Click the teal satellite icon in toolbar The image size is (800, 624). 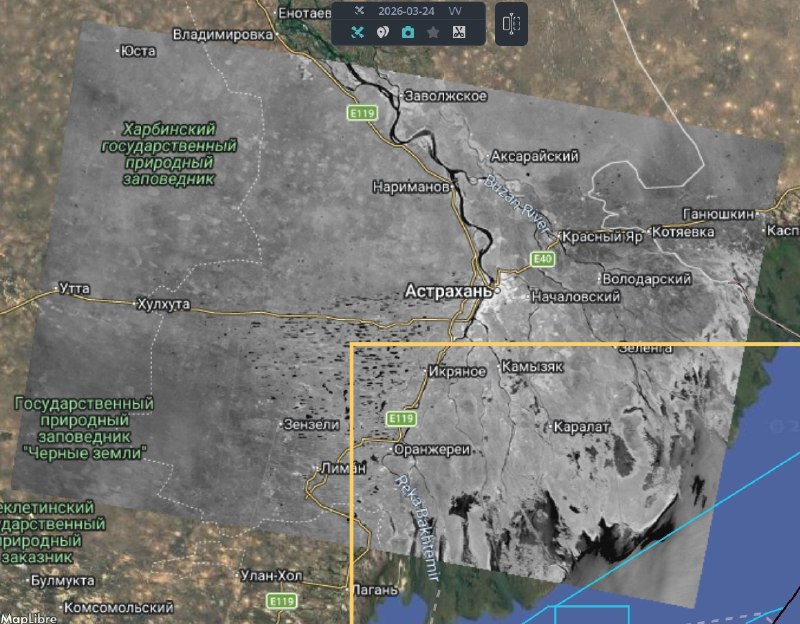click(357, 32)
